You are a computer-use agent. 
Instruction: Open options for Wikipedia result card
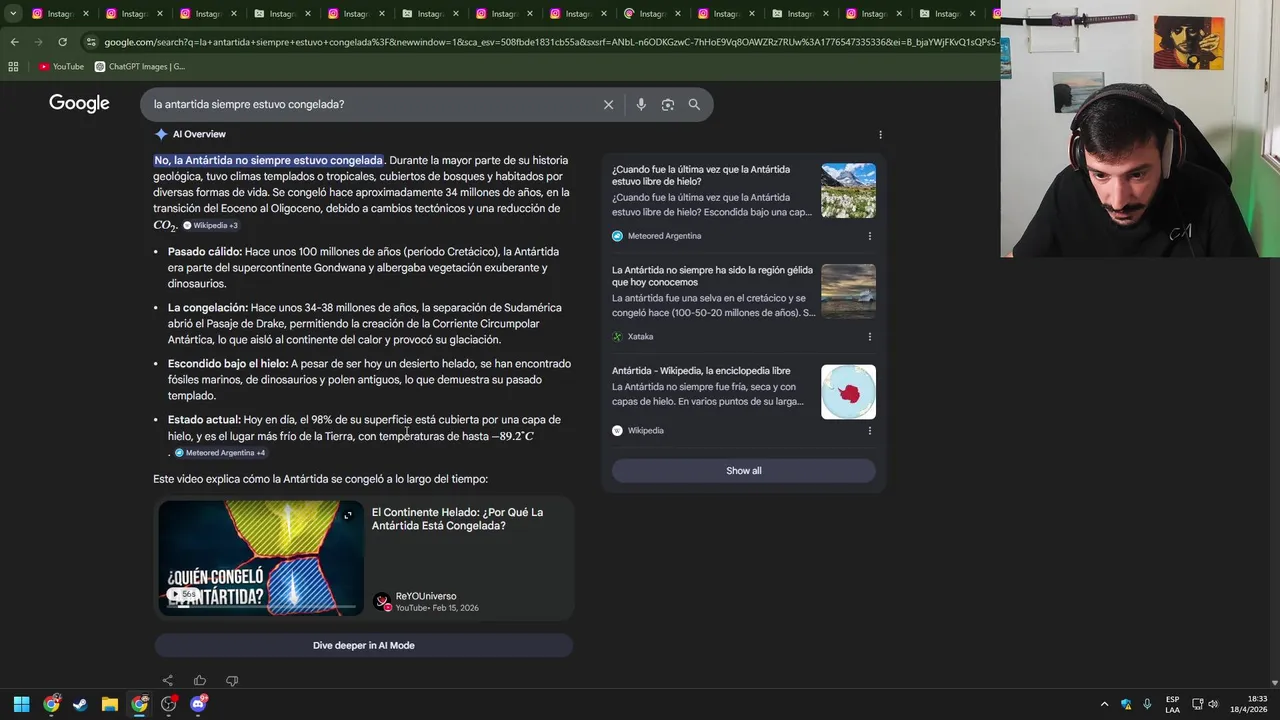tap(869, 431)
